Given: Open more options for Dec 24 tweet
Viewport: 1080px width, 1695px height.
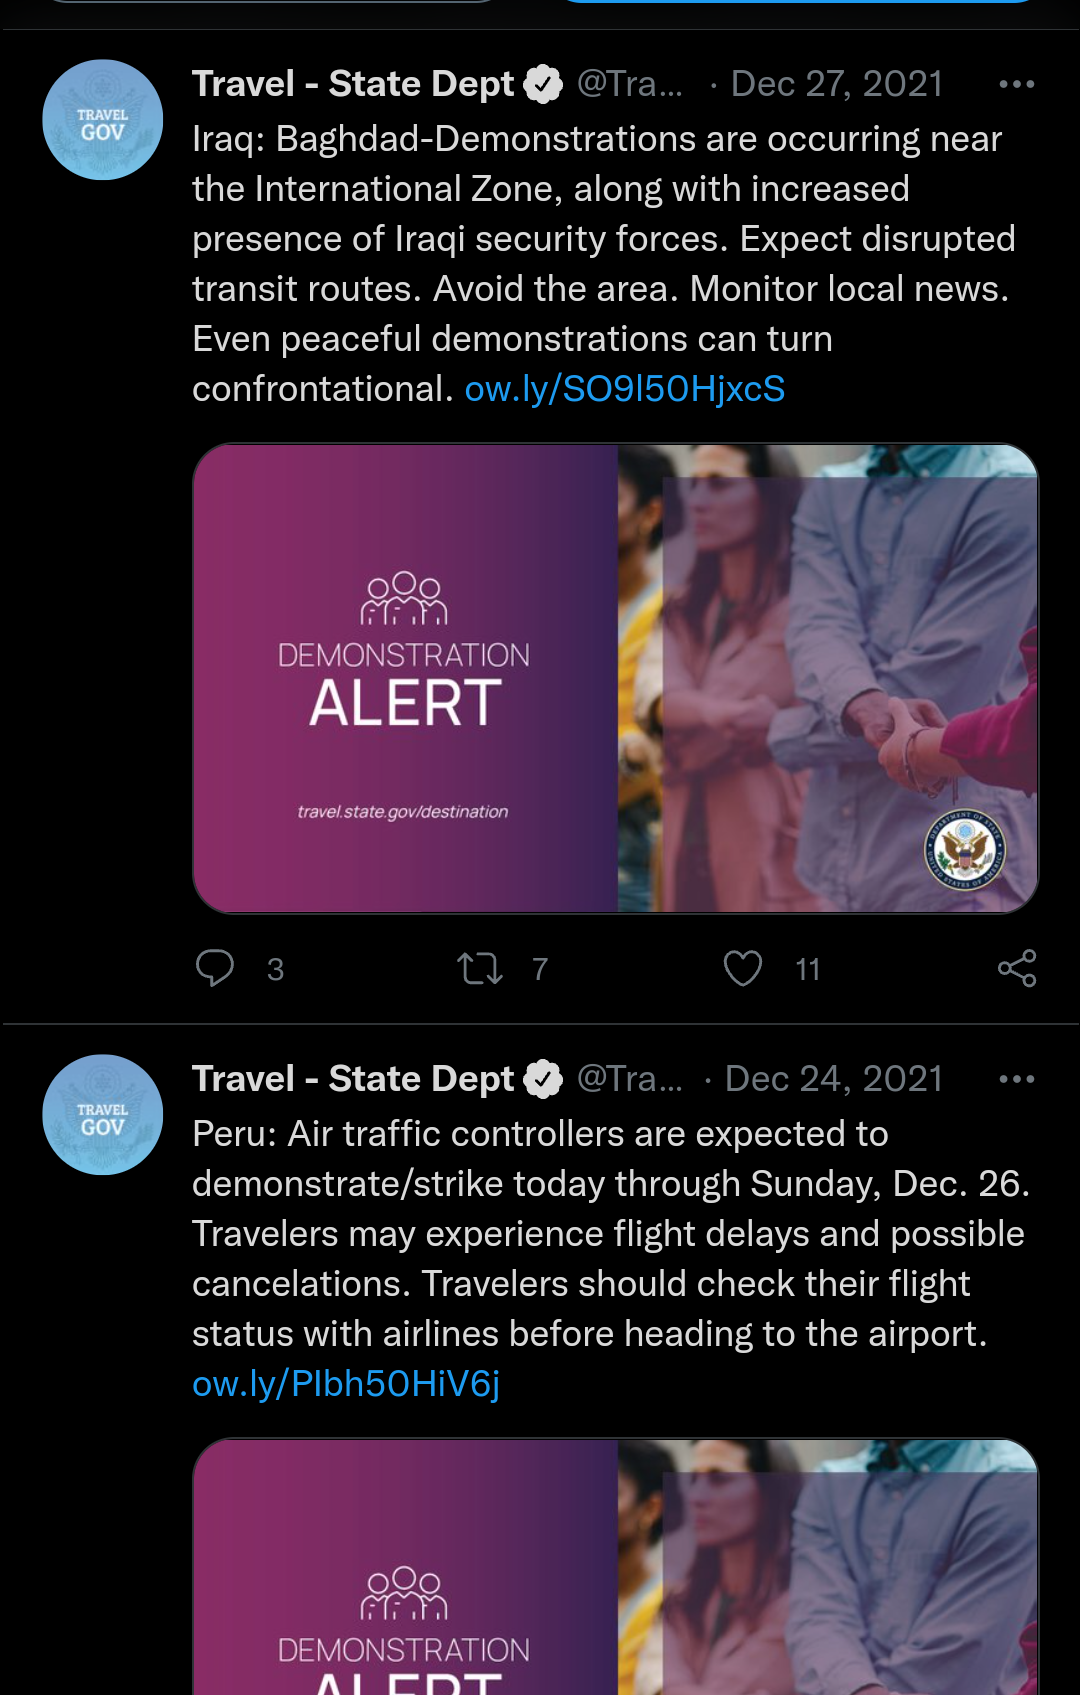Looking at the screenshot, I should pyautogui.click(x=1016, y=1079).
